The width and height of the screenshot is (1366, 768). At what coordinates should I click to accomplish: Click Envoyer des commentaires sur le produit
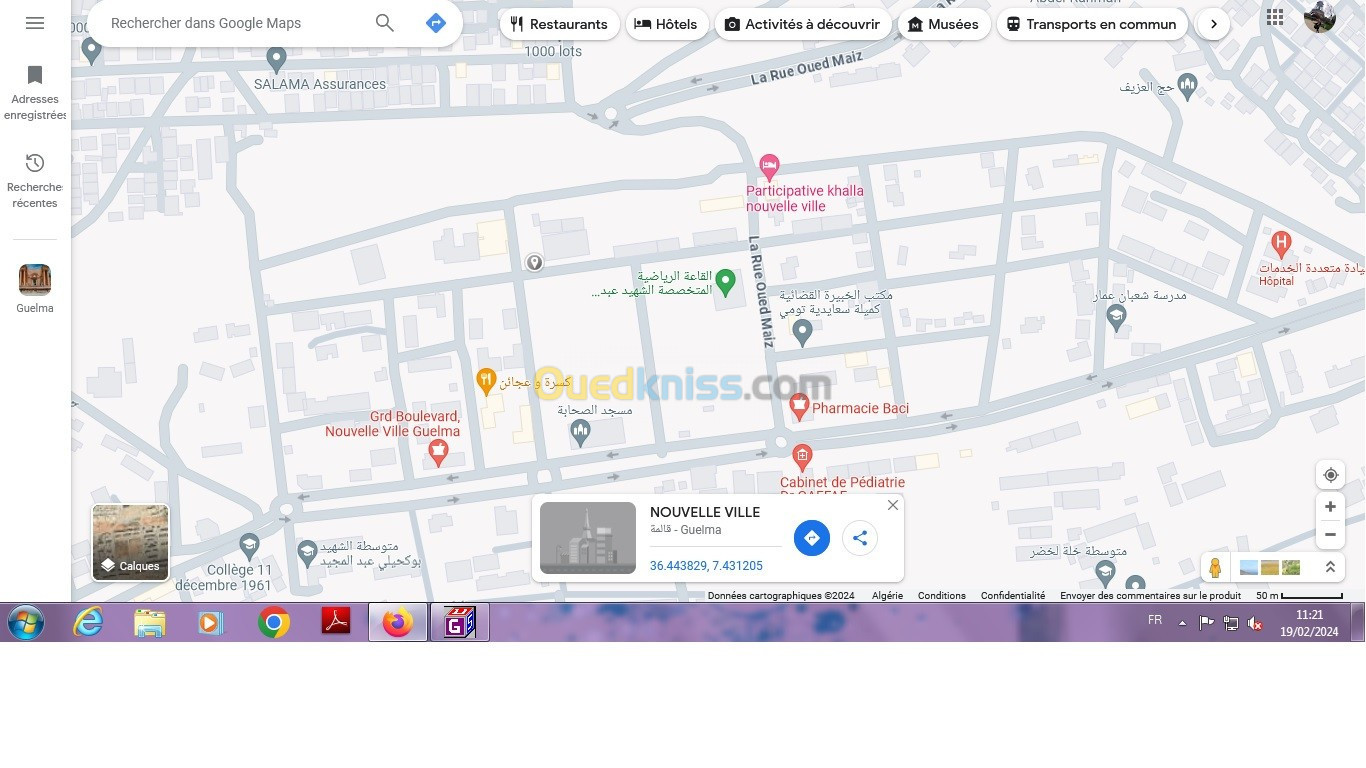coord(1150,595)
